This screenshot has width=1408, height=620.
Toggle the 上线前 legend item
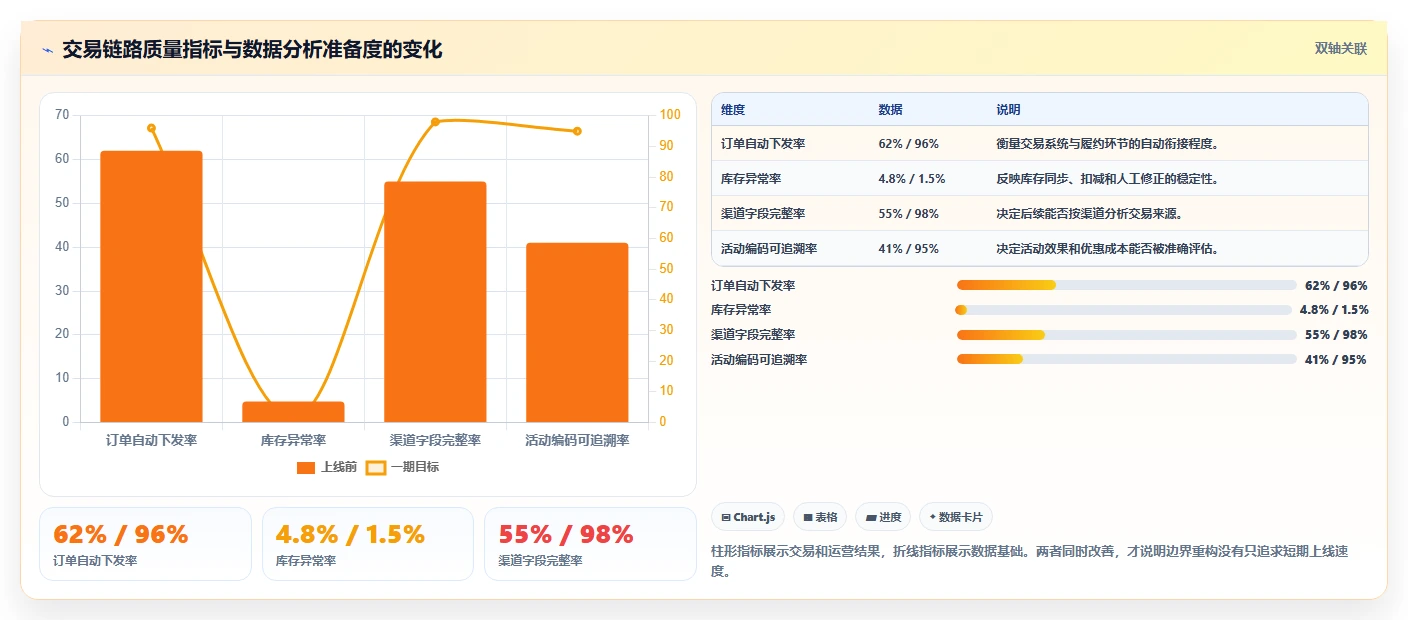(327, 467)
